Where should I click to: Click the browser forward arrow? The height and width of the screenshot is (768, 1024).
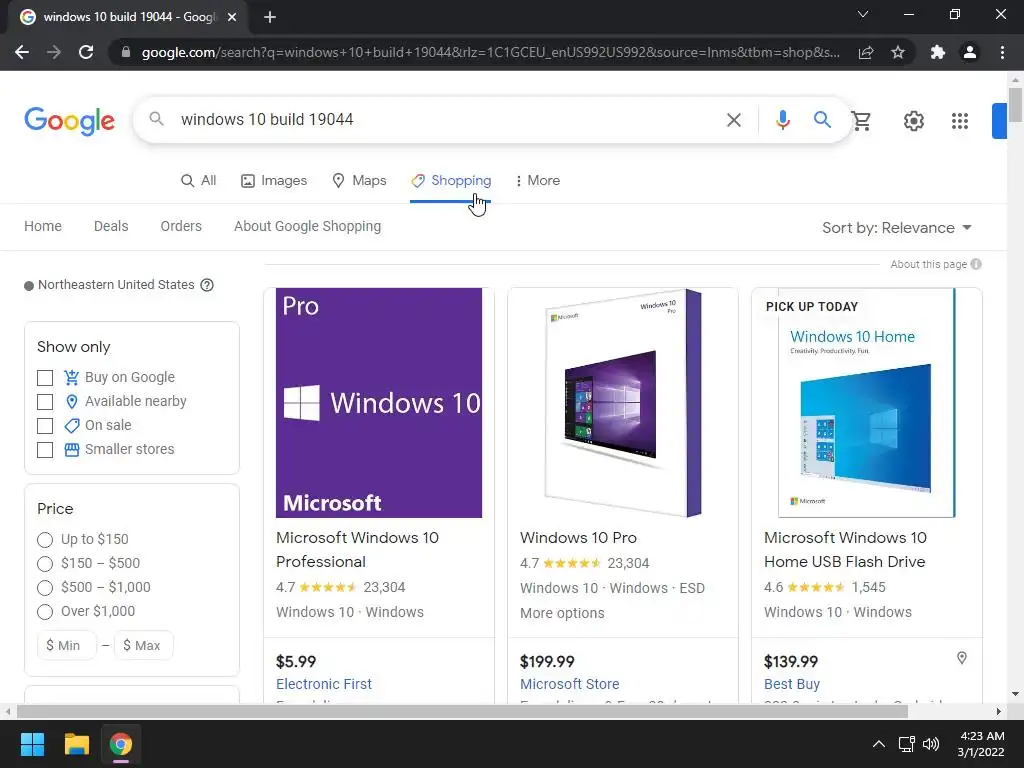tap(54, 52)
